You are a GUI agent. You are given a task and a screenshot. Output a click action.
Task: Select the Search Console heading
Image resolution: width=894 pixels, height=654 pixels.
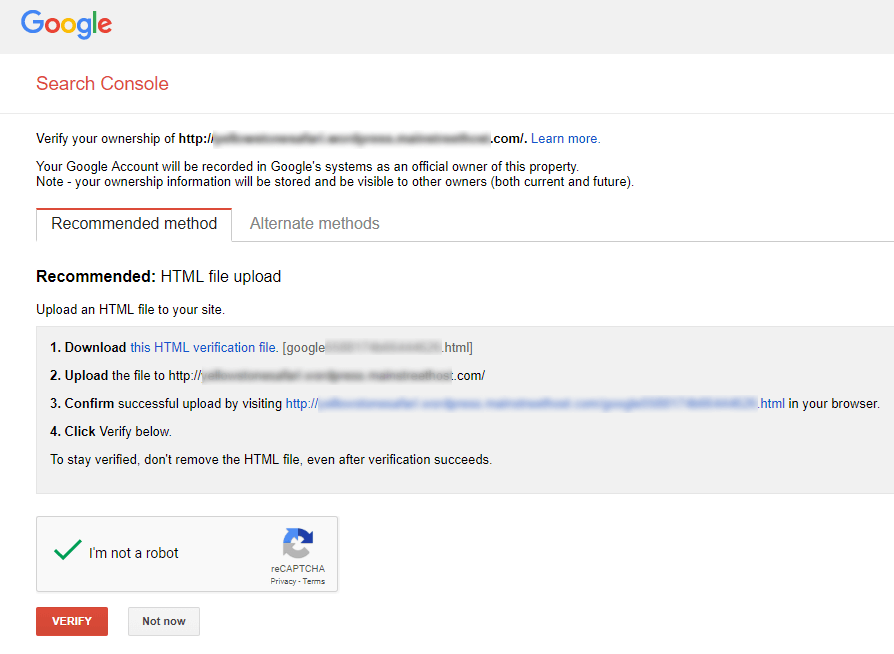tap(102, 84)
